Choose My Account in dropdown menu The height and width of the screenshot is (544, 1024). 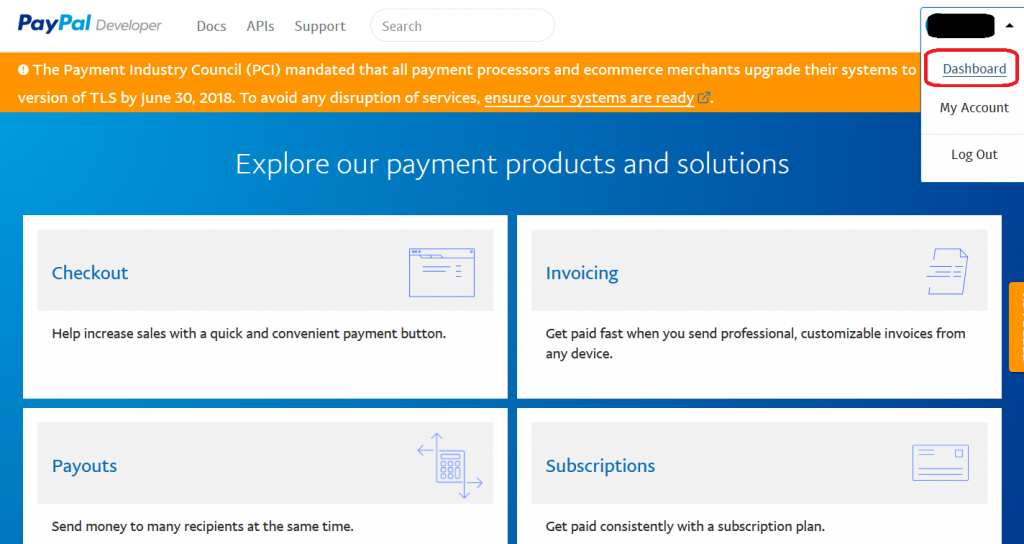coord(974,108)
